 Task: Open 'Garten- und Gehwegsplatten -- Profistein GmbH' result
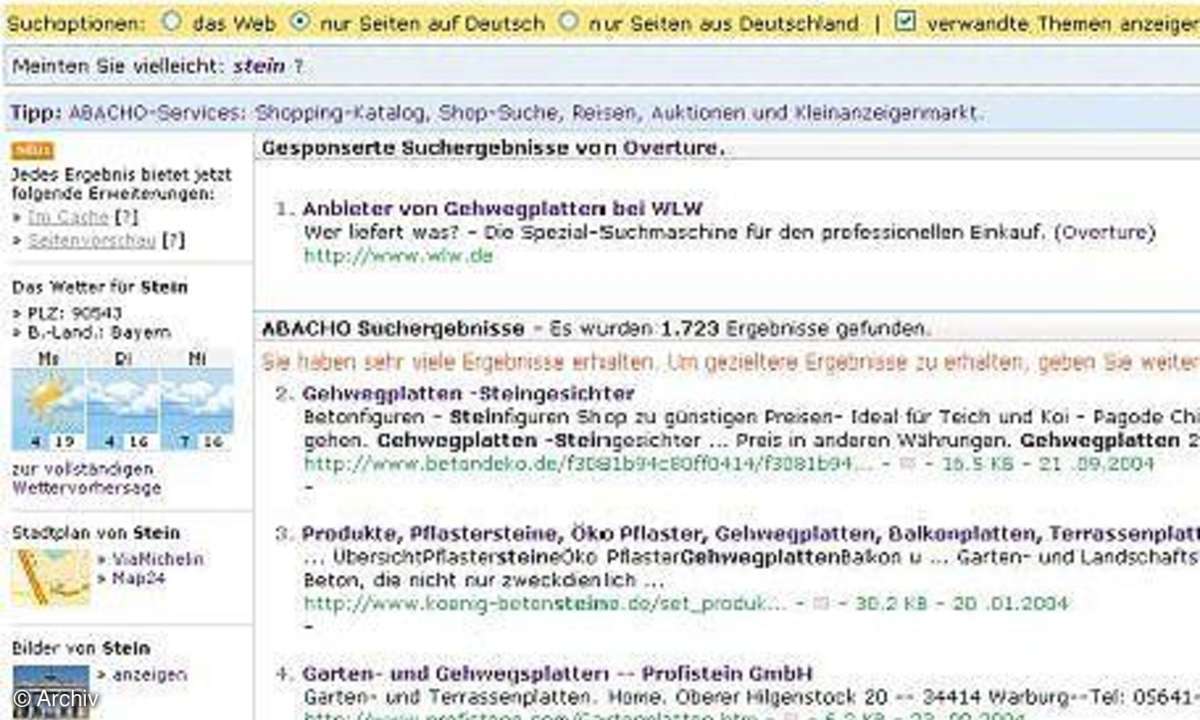557,673
